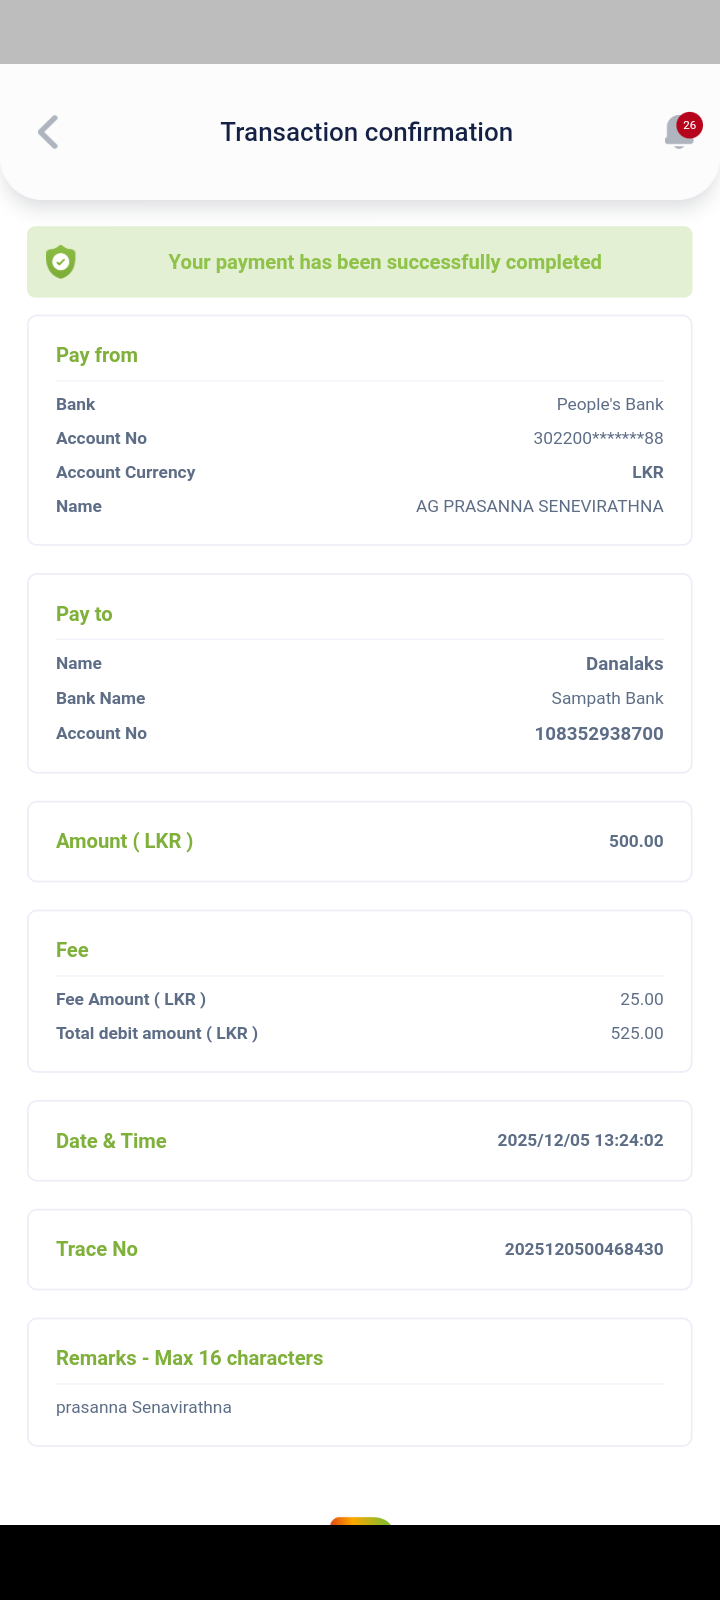
Task: Tap the Sampath Bank value
Action: click(x=607, y=698)
